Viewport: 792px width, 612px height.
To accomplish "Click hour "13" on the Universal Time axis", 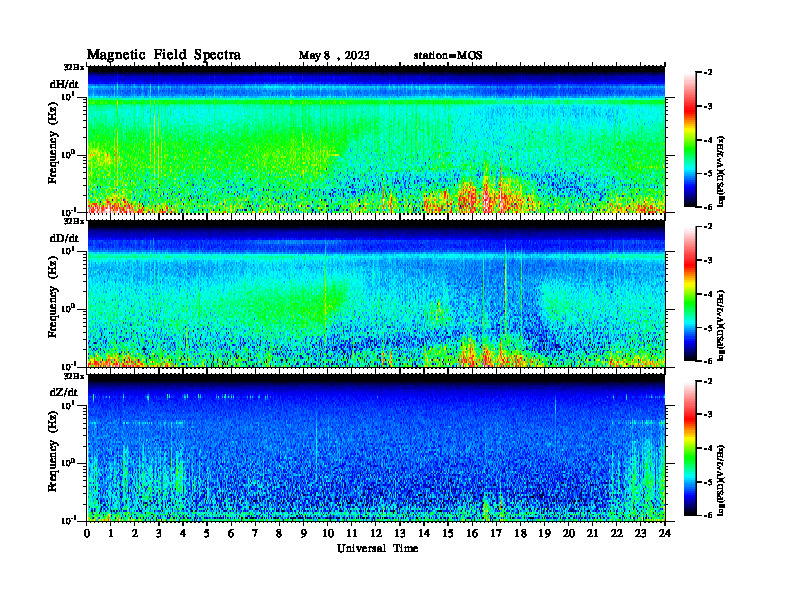I will click(x=400, y=533).
